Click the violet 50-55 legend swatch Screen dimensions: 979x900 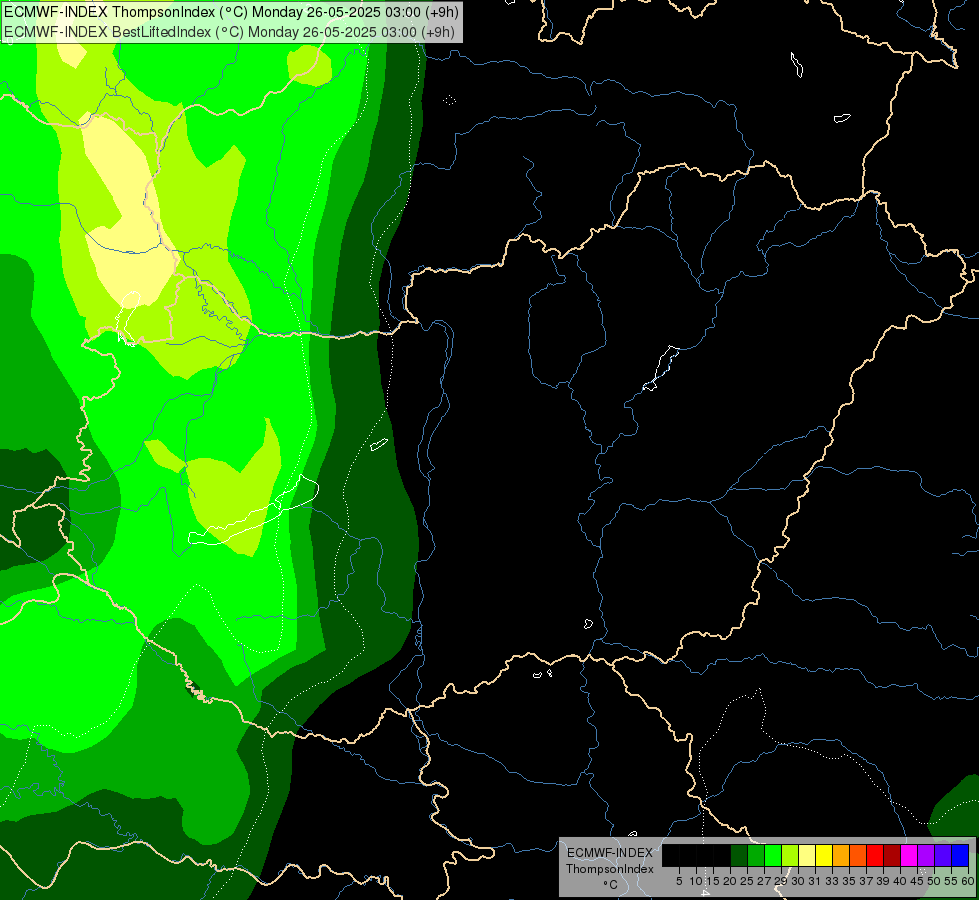coord(943,855)
